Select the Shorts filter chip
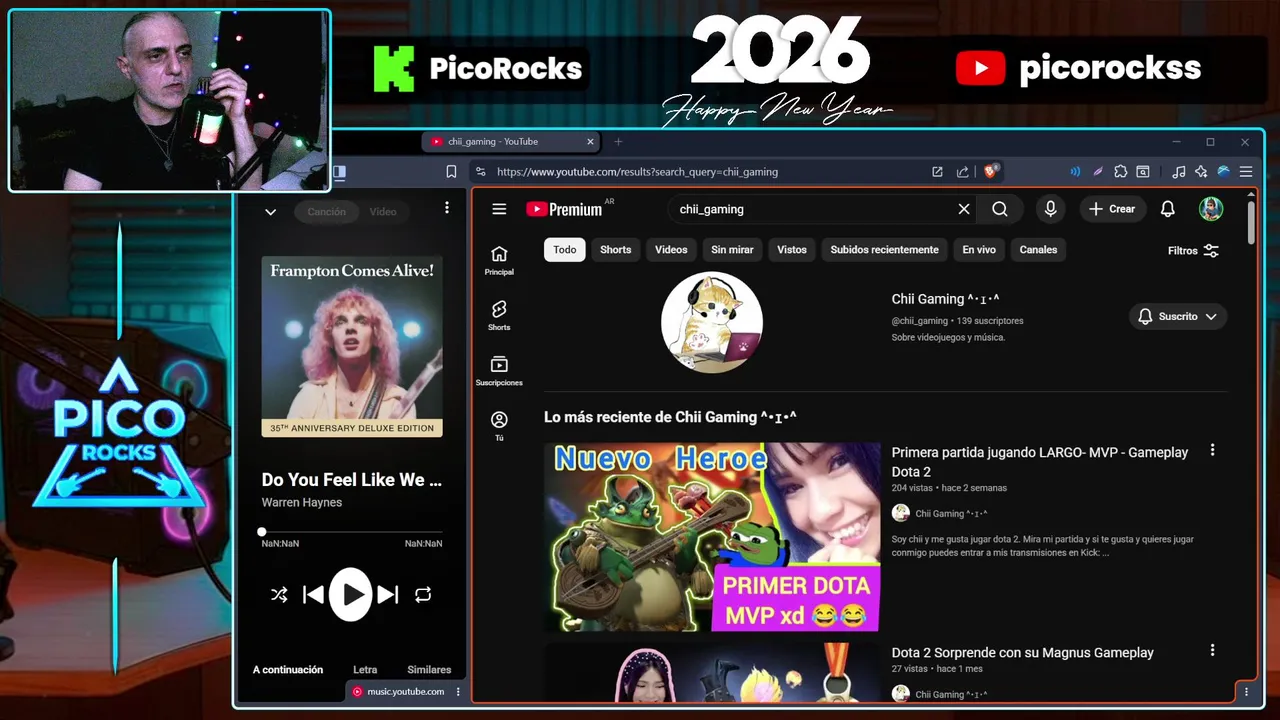This screenshot has height=720, width=1280. pyautogui.click(x=616, y=249)
